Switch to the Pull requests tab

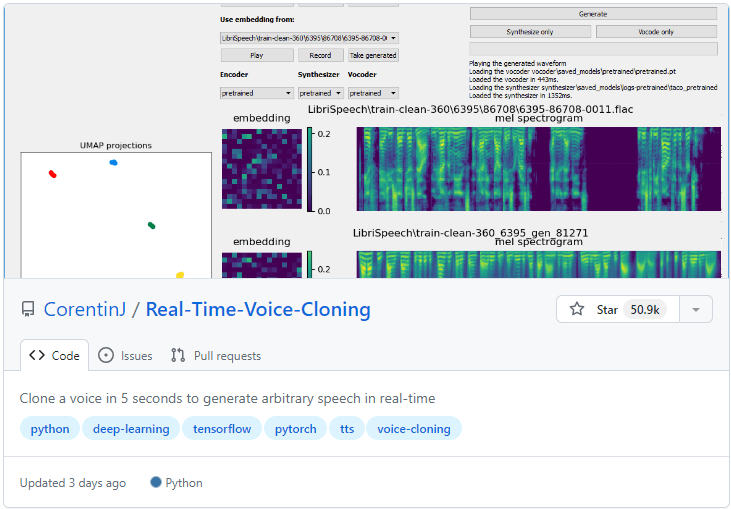pos(216,356)
